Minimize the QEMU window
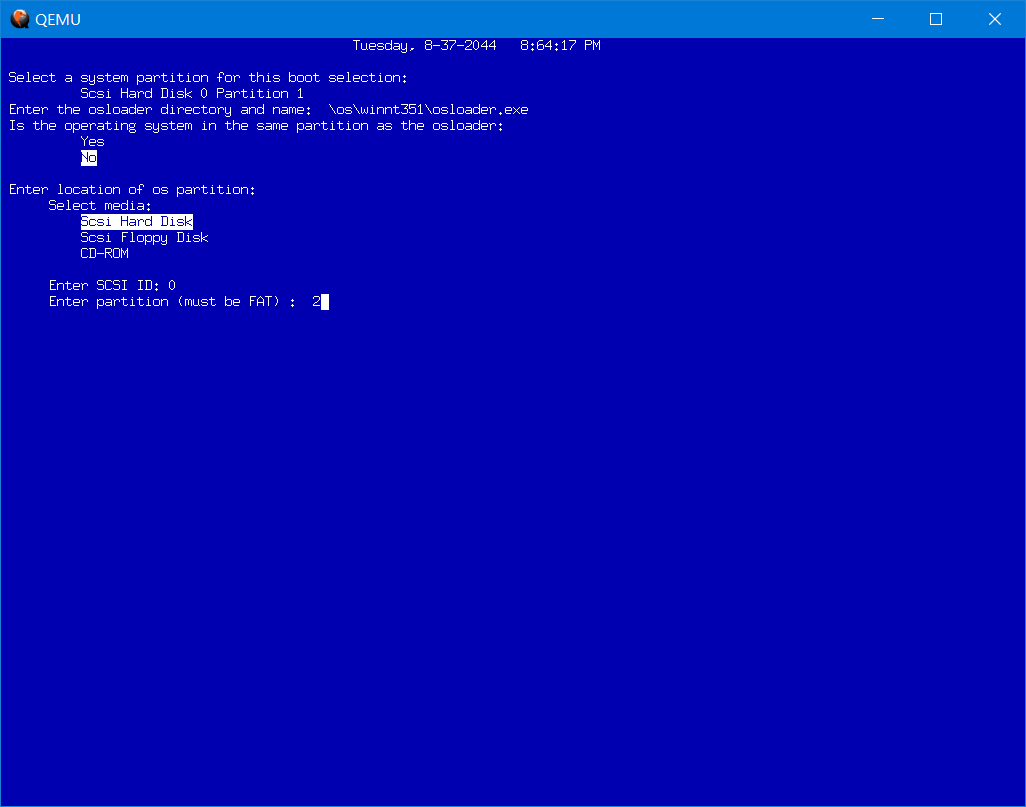The image size is (1026, 807). coord(876,18)
